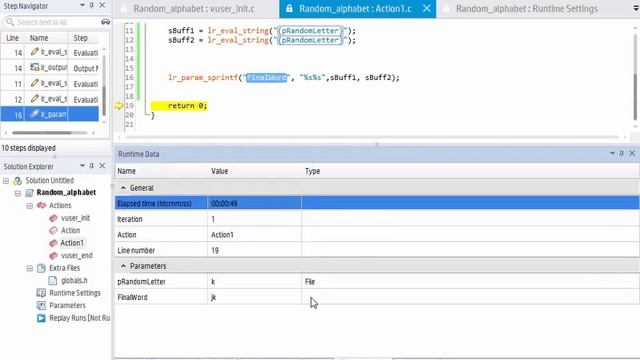Collapse the Parameters section in Runtime Data
Viewport: 640px width, 360px height.
(x=123, y=266)
